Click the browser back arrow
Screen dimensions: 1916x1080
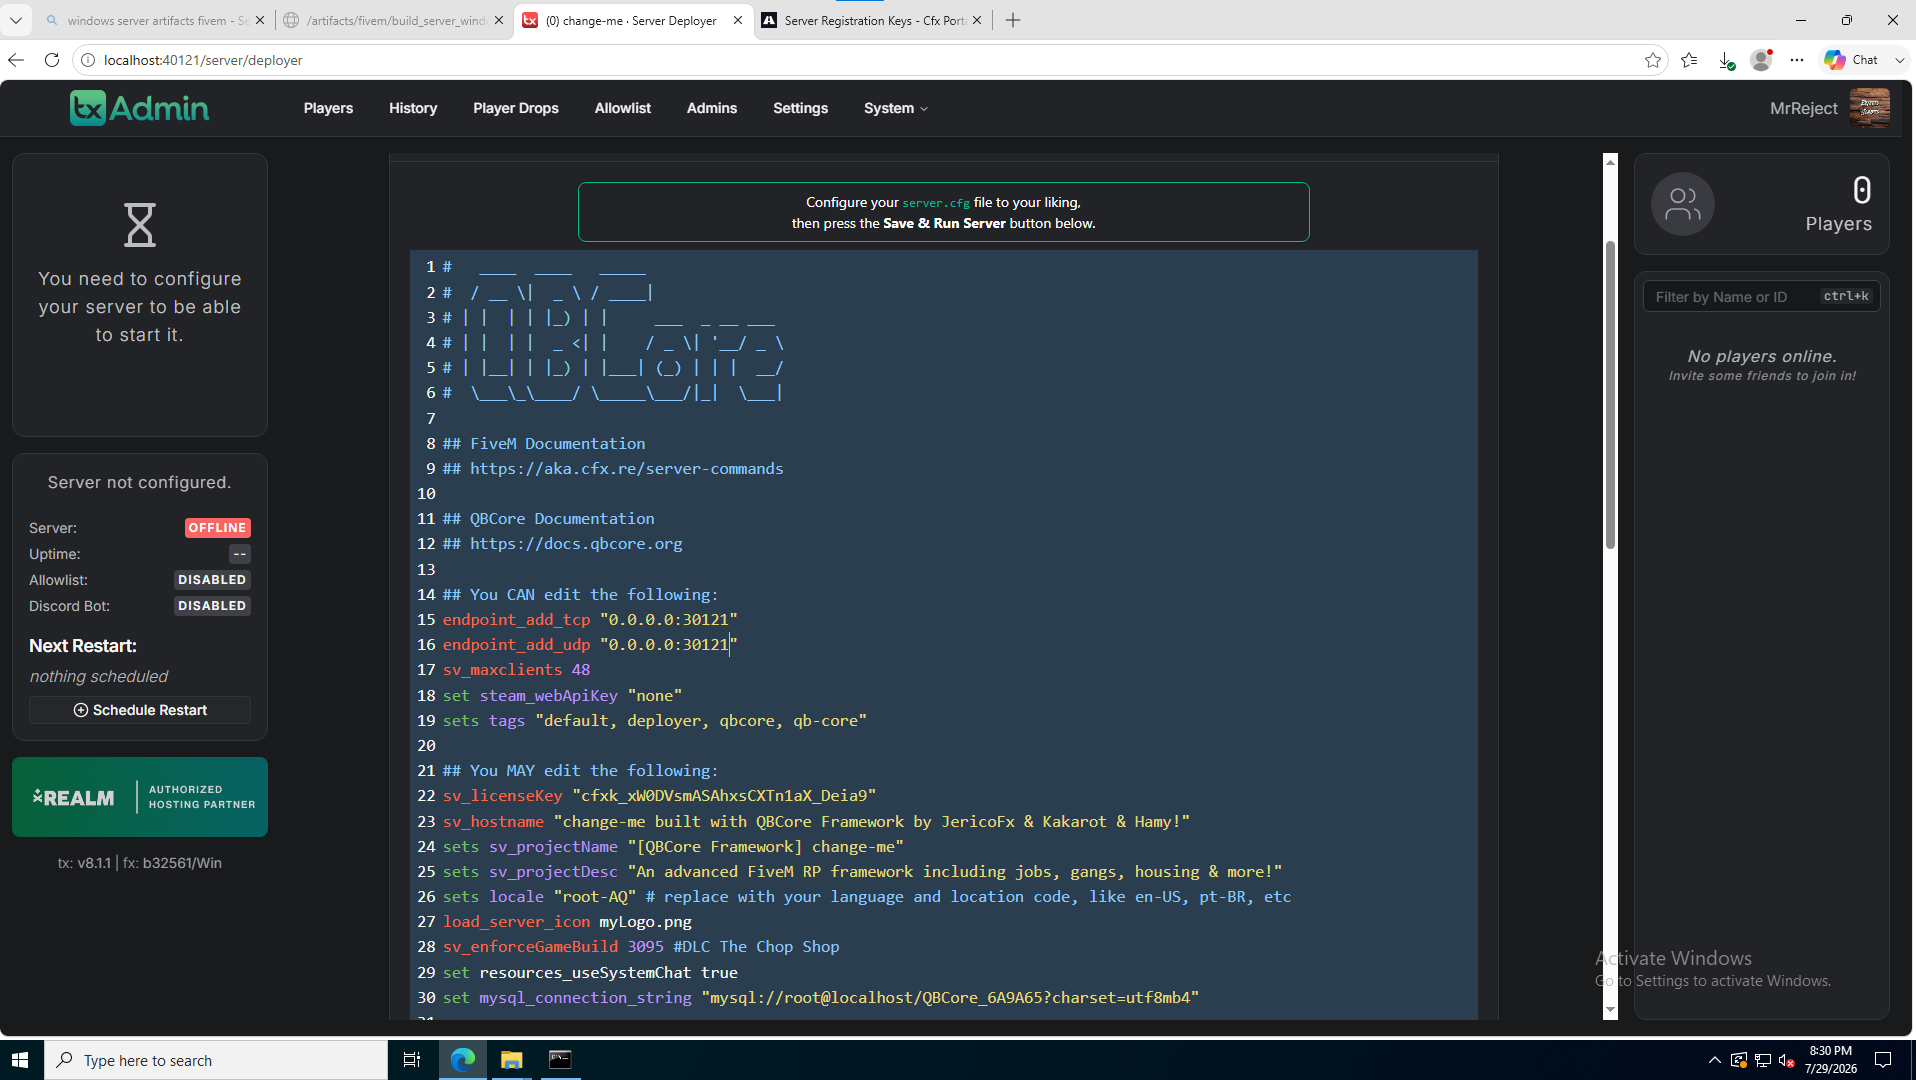[16, 60]
